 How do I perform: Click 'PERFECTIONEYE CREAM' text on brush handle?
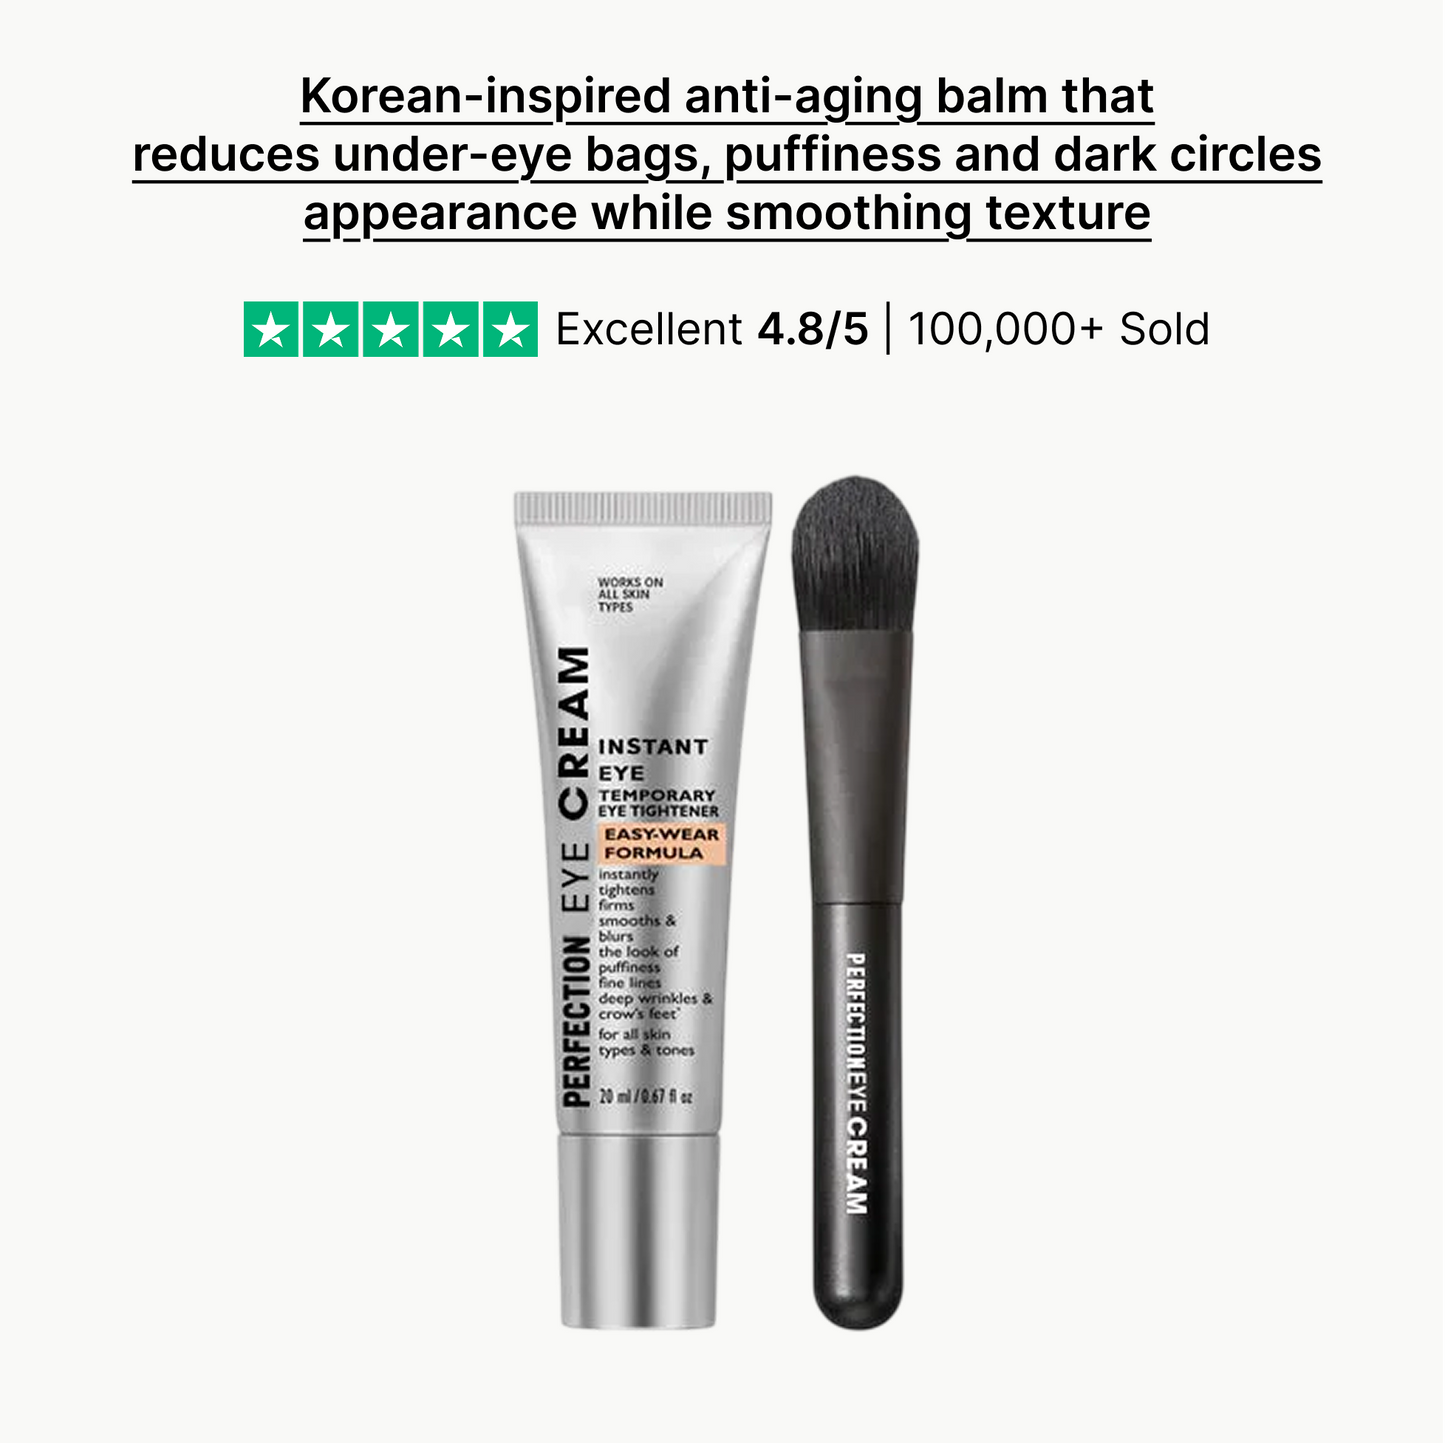[x=856, y=1084]
